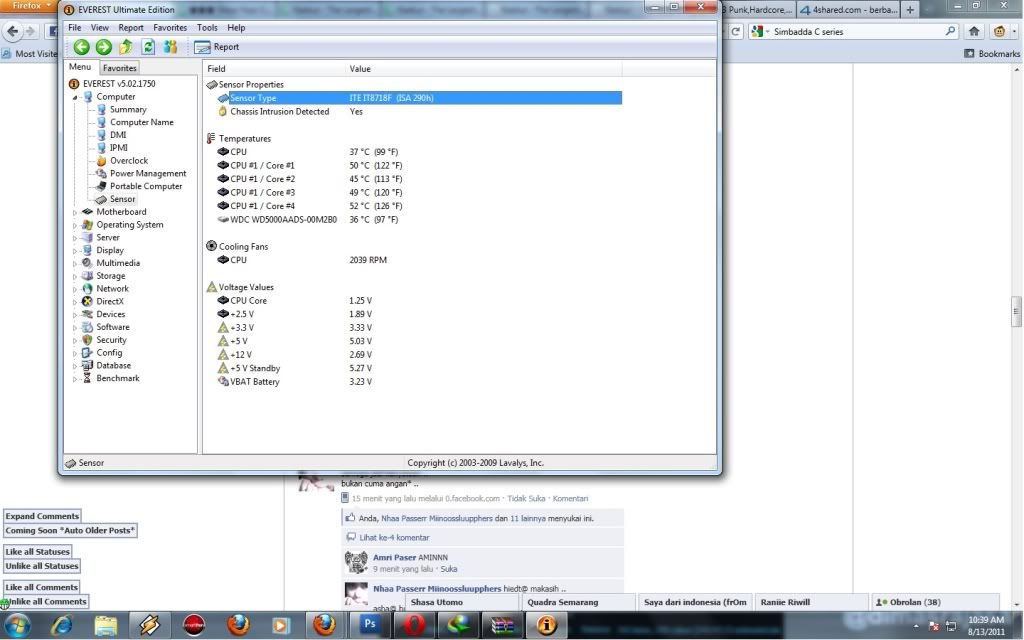The width and height of the screenshot is (1024, 640).
Task: Click the Config tree icon
Action: (x=87, y=353)
